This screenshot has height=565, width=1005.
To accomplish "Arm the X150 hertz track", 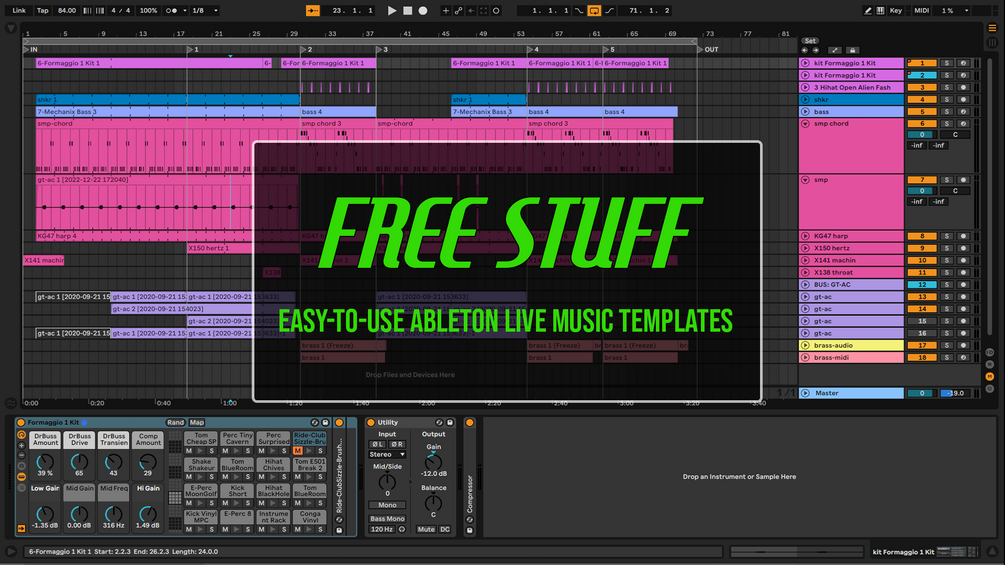I will pos(963,248).
